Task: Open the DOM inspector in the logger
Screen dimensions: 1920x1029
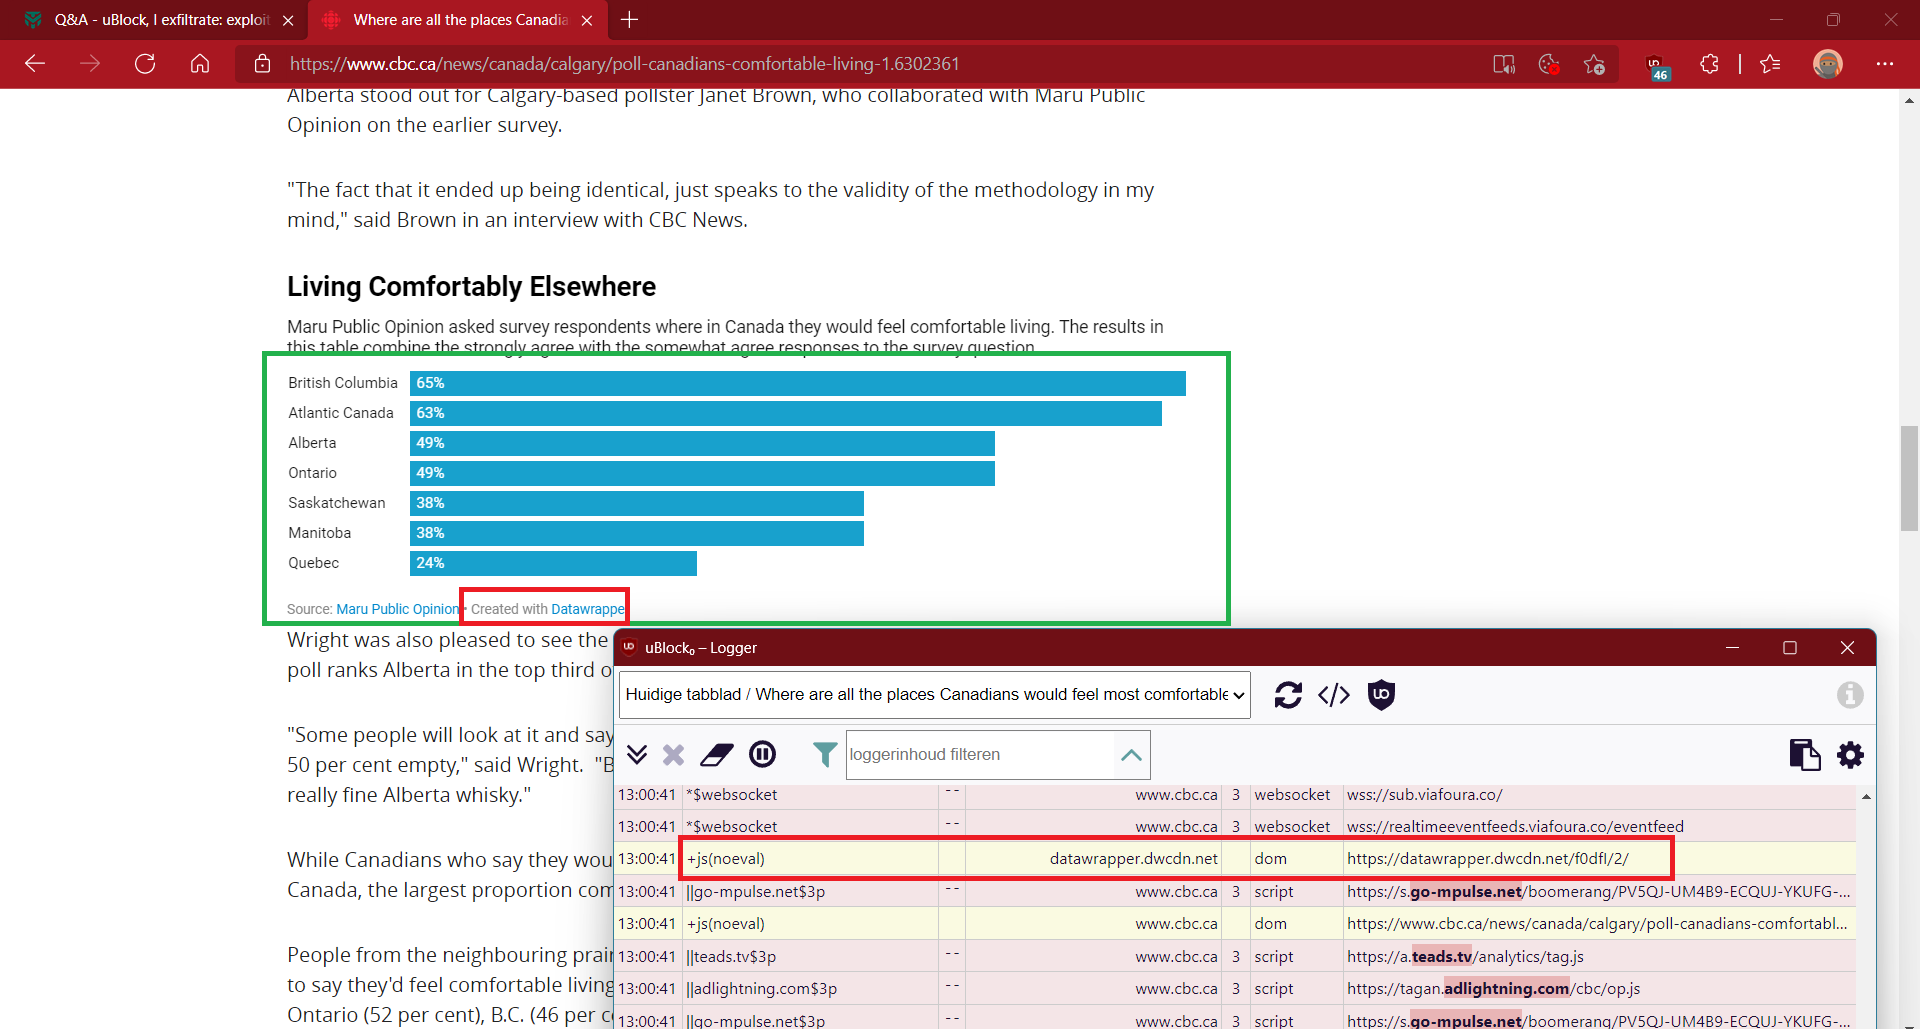Action: coord(1334,695)
